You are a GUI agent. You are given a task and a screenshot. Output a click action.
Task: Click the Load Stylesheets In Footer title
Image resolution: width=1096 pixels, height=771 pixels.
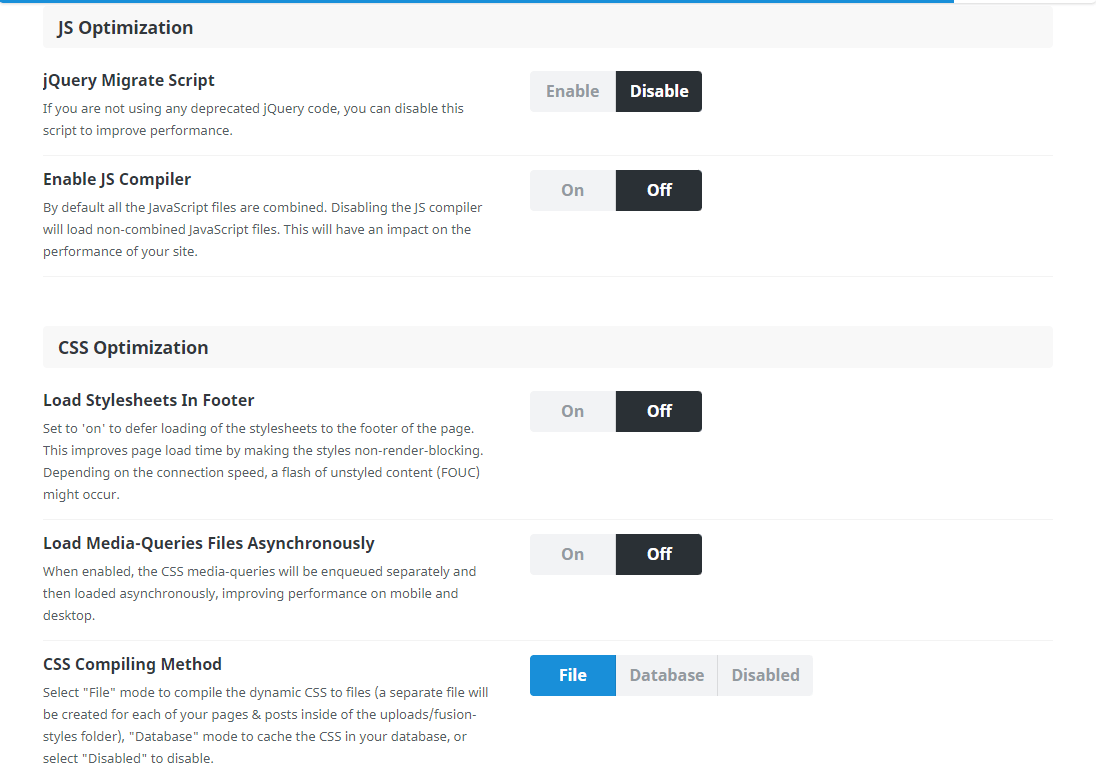(x=149, y=400)
